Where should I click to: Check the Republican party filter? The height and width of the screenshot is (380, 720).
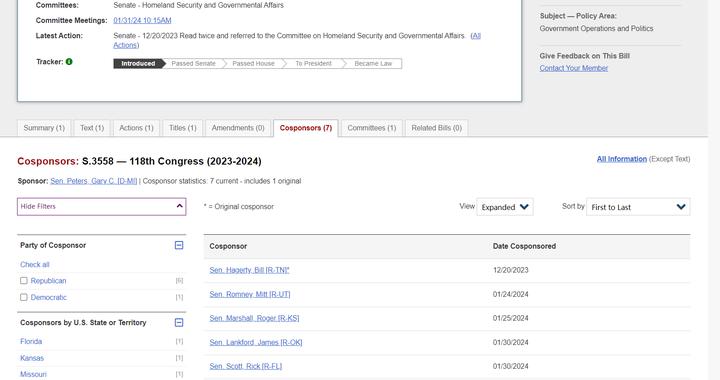tap(24, 280)
